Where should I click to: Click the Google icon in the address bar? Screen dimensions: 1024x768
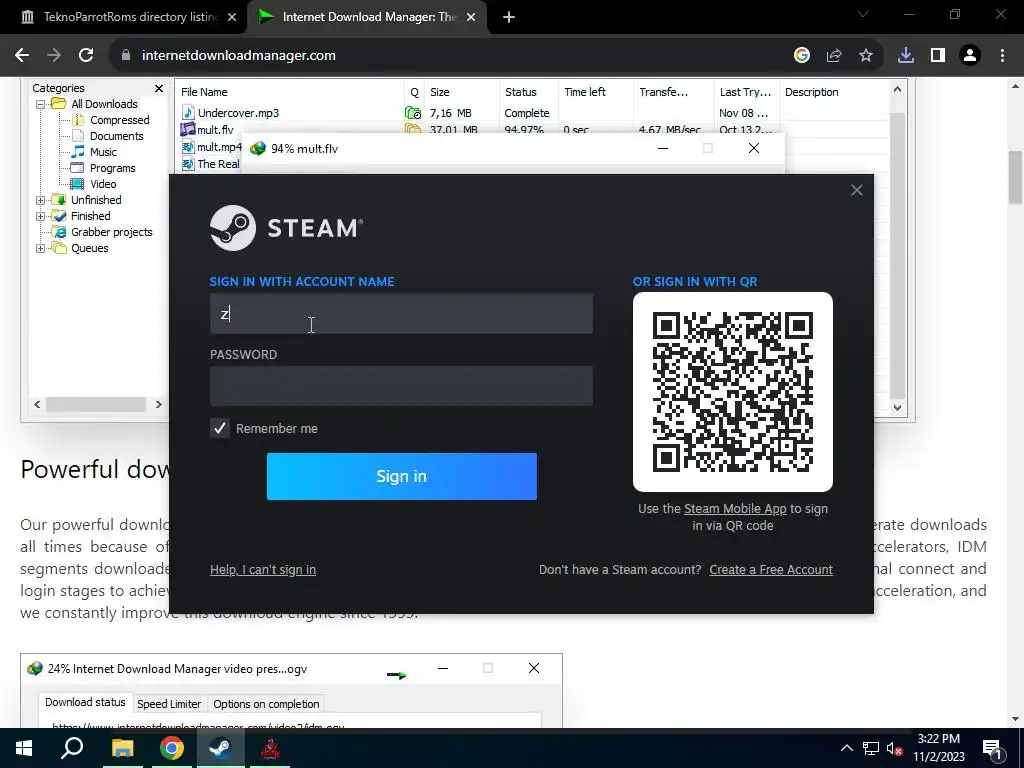click(802, 56)
